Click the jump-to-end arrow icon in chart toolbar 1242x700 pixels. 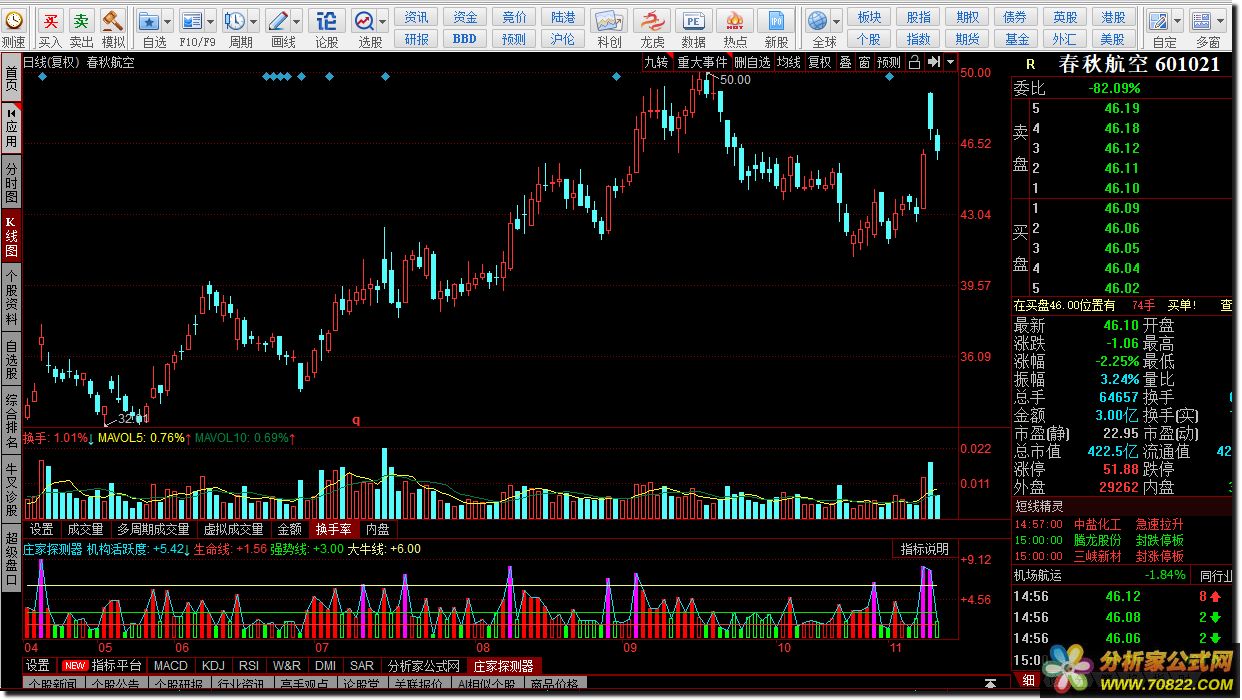[x=932, y=62]
